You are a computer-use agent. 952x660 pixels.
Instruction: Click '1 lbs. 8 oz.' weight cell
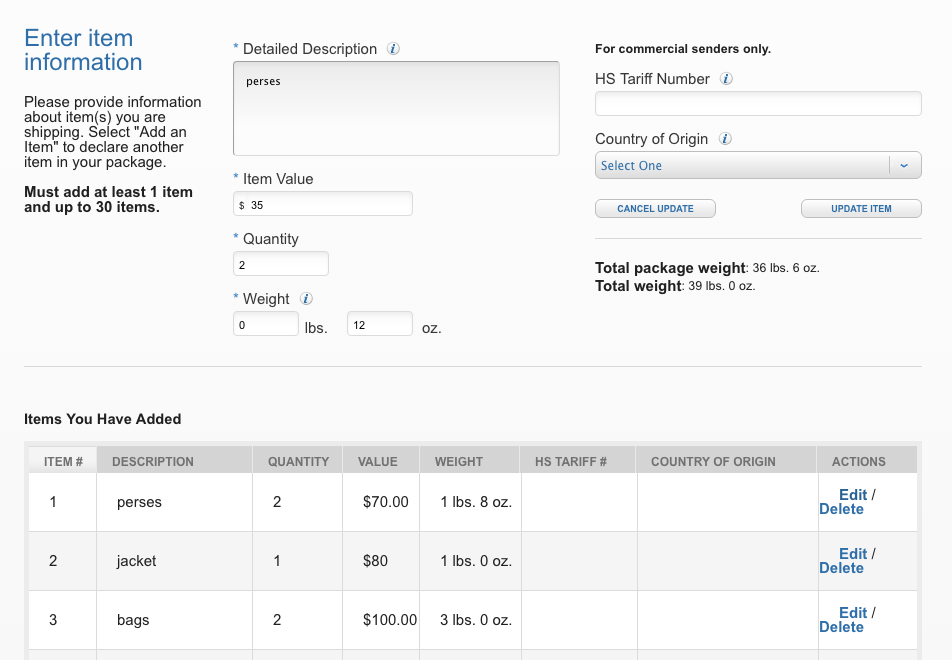click(471, 502)
